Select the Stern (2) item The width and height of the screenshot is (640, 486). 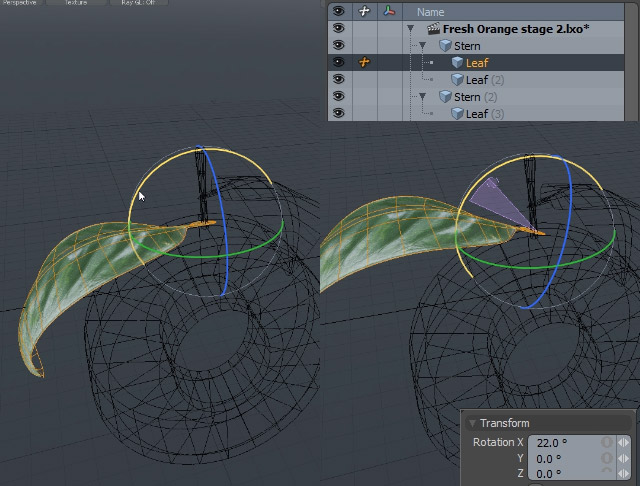(x=476, y=97)
